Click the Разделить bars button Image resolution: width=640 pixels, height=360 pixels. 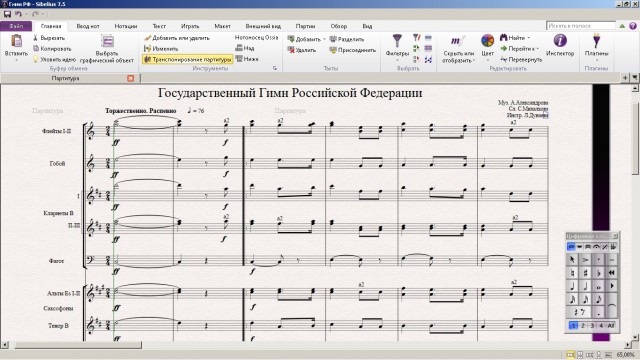[347, 39]
